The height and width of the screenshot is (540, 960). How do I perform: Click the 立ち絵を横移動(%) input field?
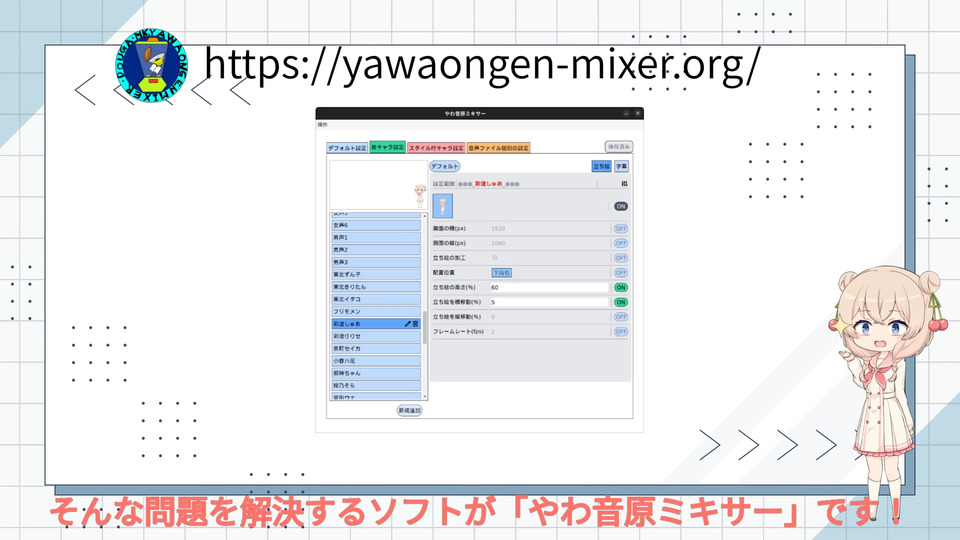tap(549, 302)
